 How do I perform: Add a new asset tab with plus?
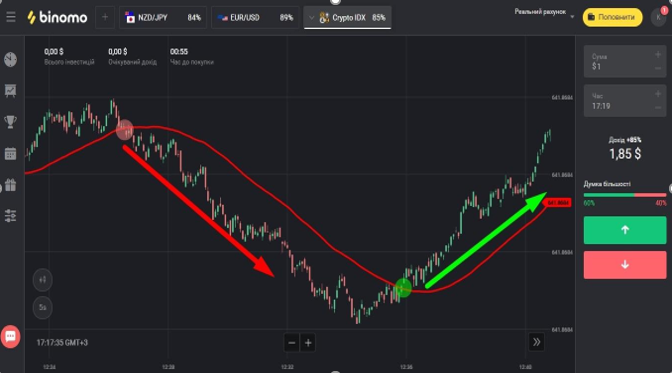105,18
